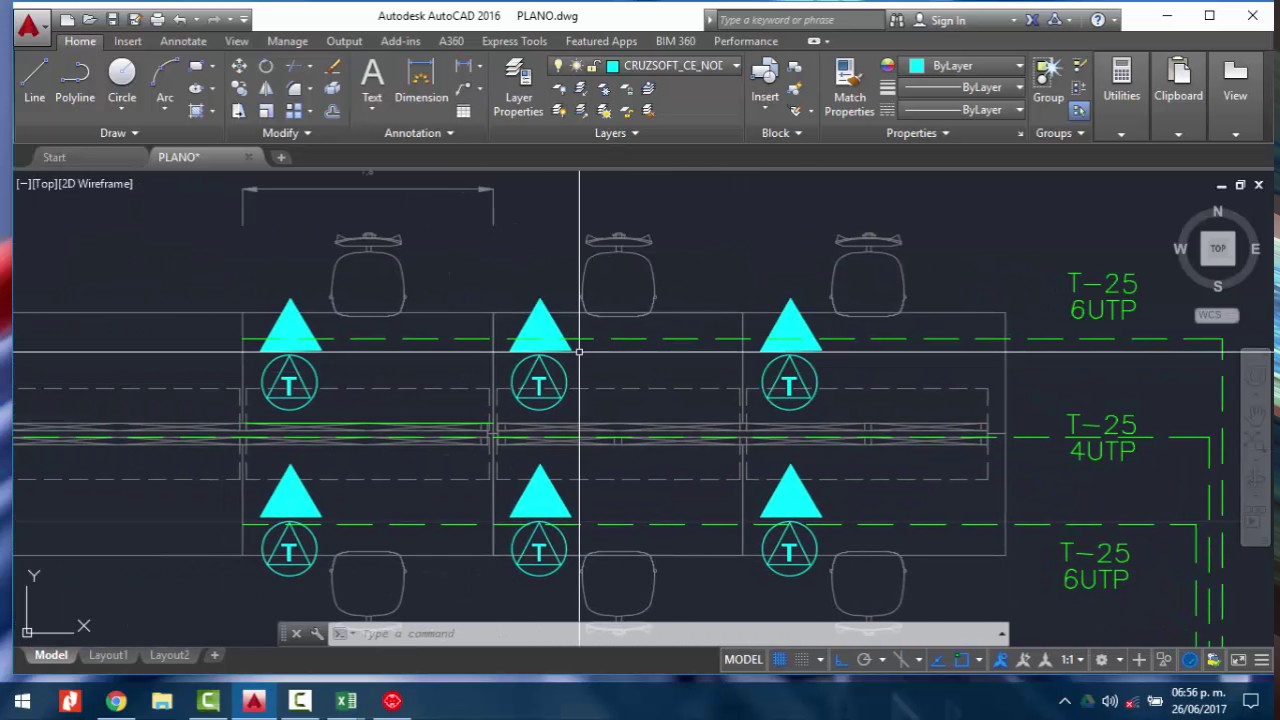
Task: Select the Copy tool in Modify
Action: point(239,88)
